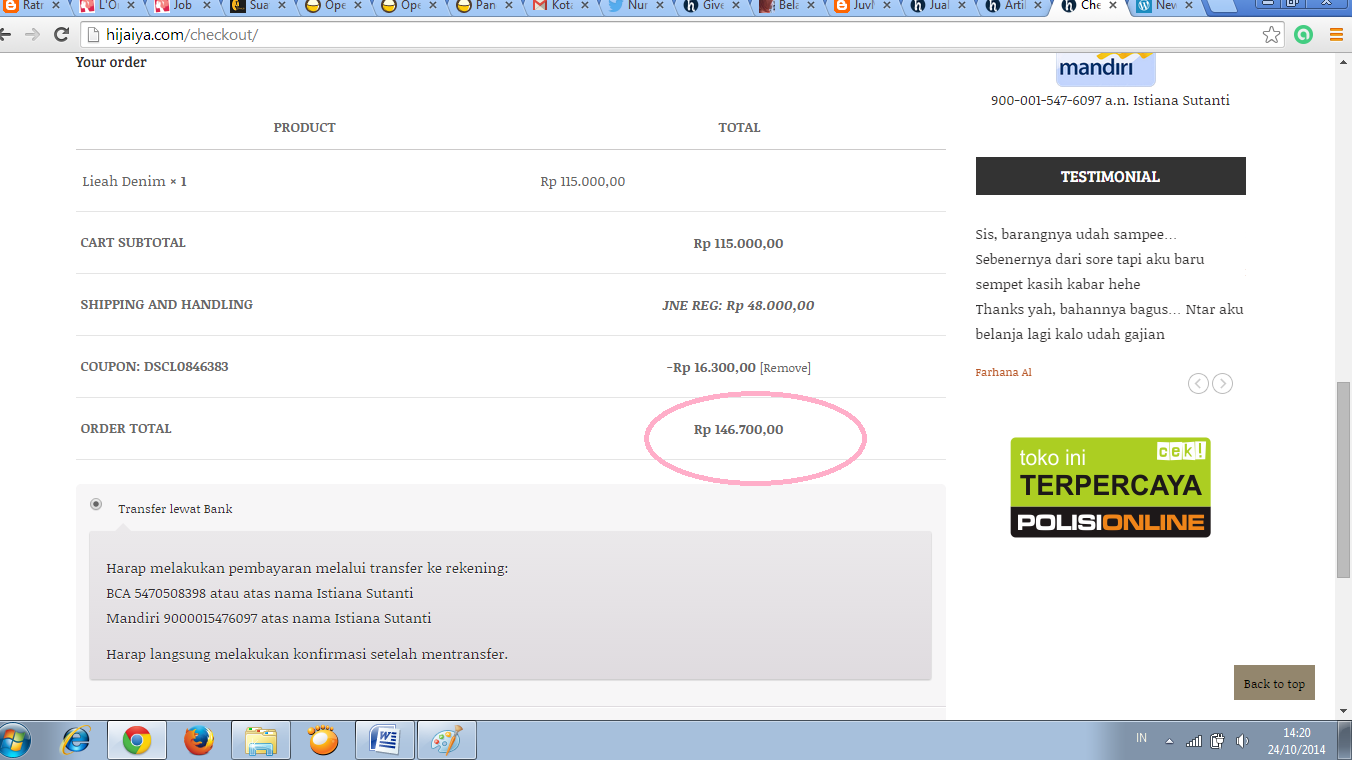Select the Transfer lewat Bank radio button
1366x768 pixels.
pos(96,504)
